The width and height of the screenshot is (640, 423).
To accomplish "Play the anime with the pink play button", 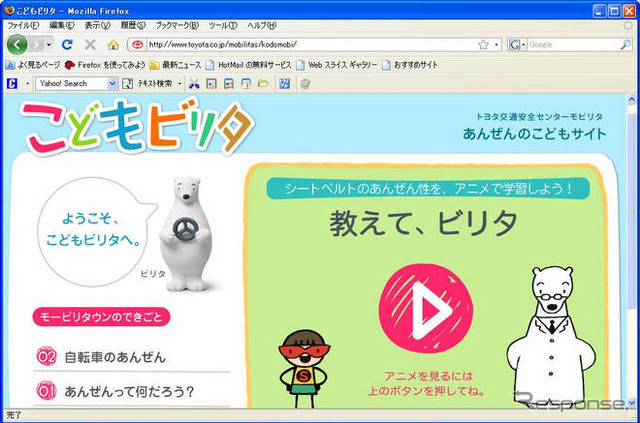I will (x=425, y=309).
